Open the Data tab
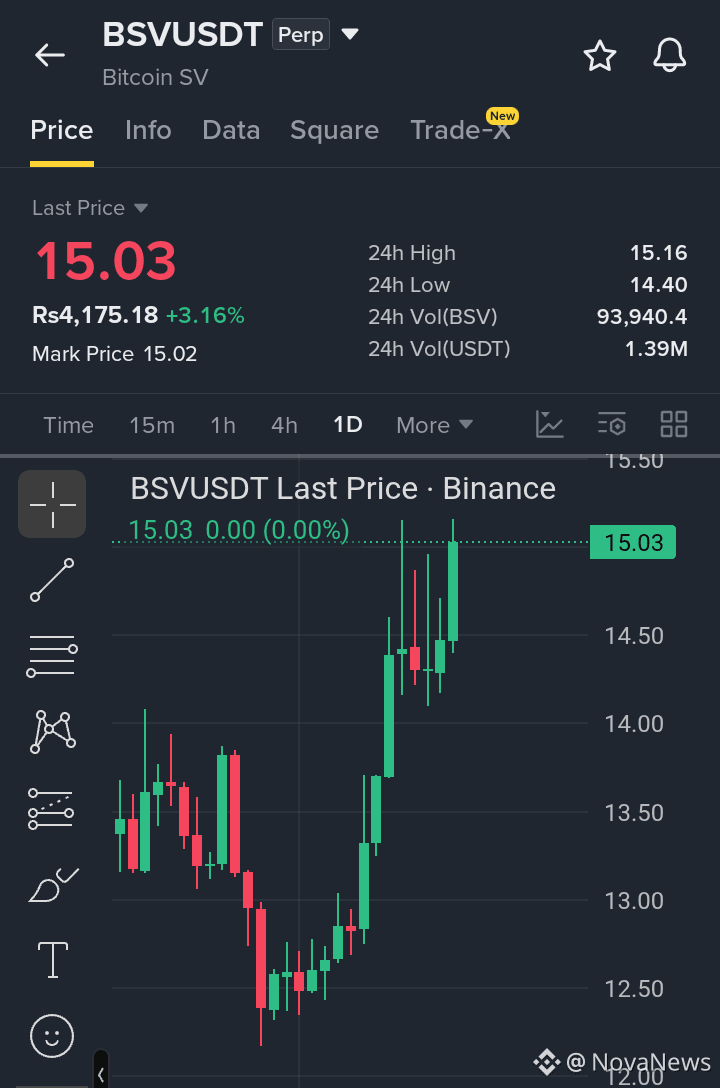Screen dimensions: 720x1088 coord(231,130)
